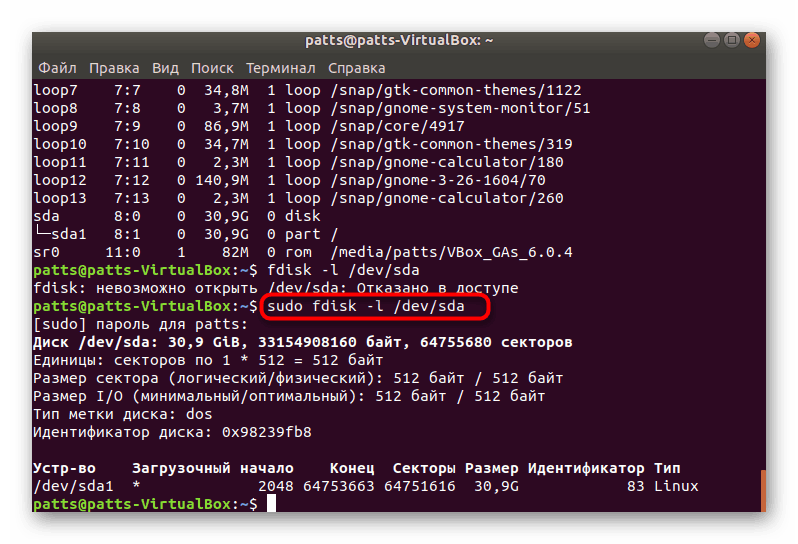The width and height of the screenshot is (798, 544).
Task: Click the fdisk -l /dev/sda command without sudo
Action: (343, 270)
